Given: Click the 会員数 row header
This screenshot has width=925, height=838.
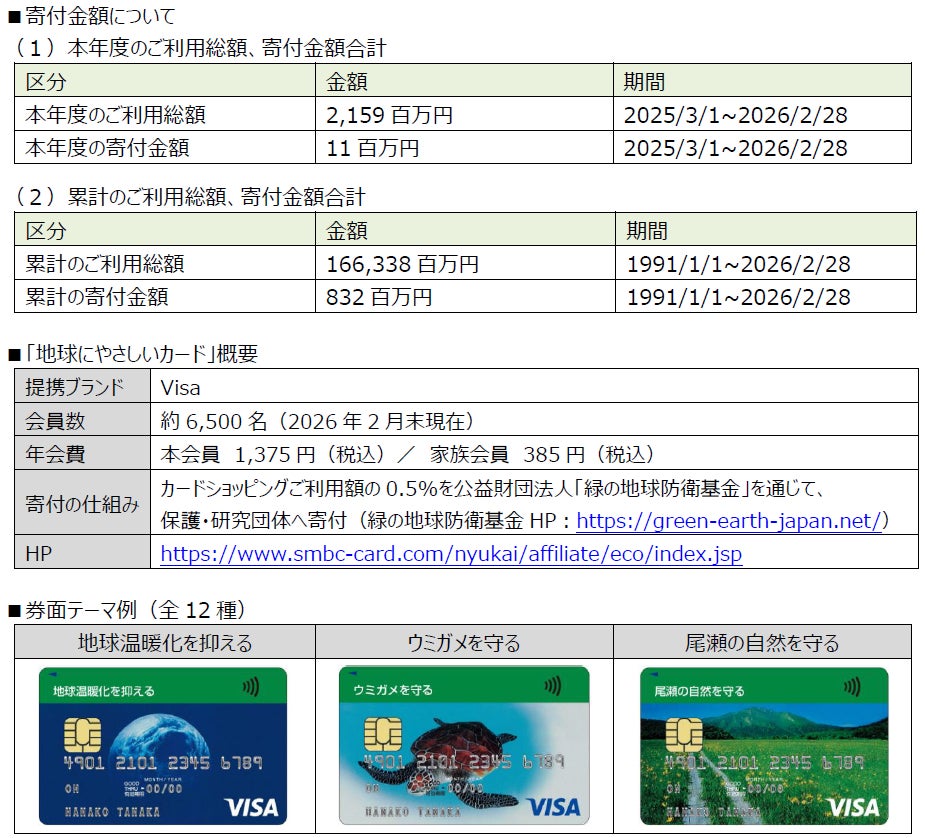Looking at the screenshot, I should point(82,420).
